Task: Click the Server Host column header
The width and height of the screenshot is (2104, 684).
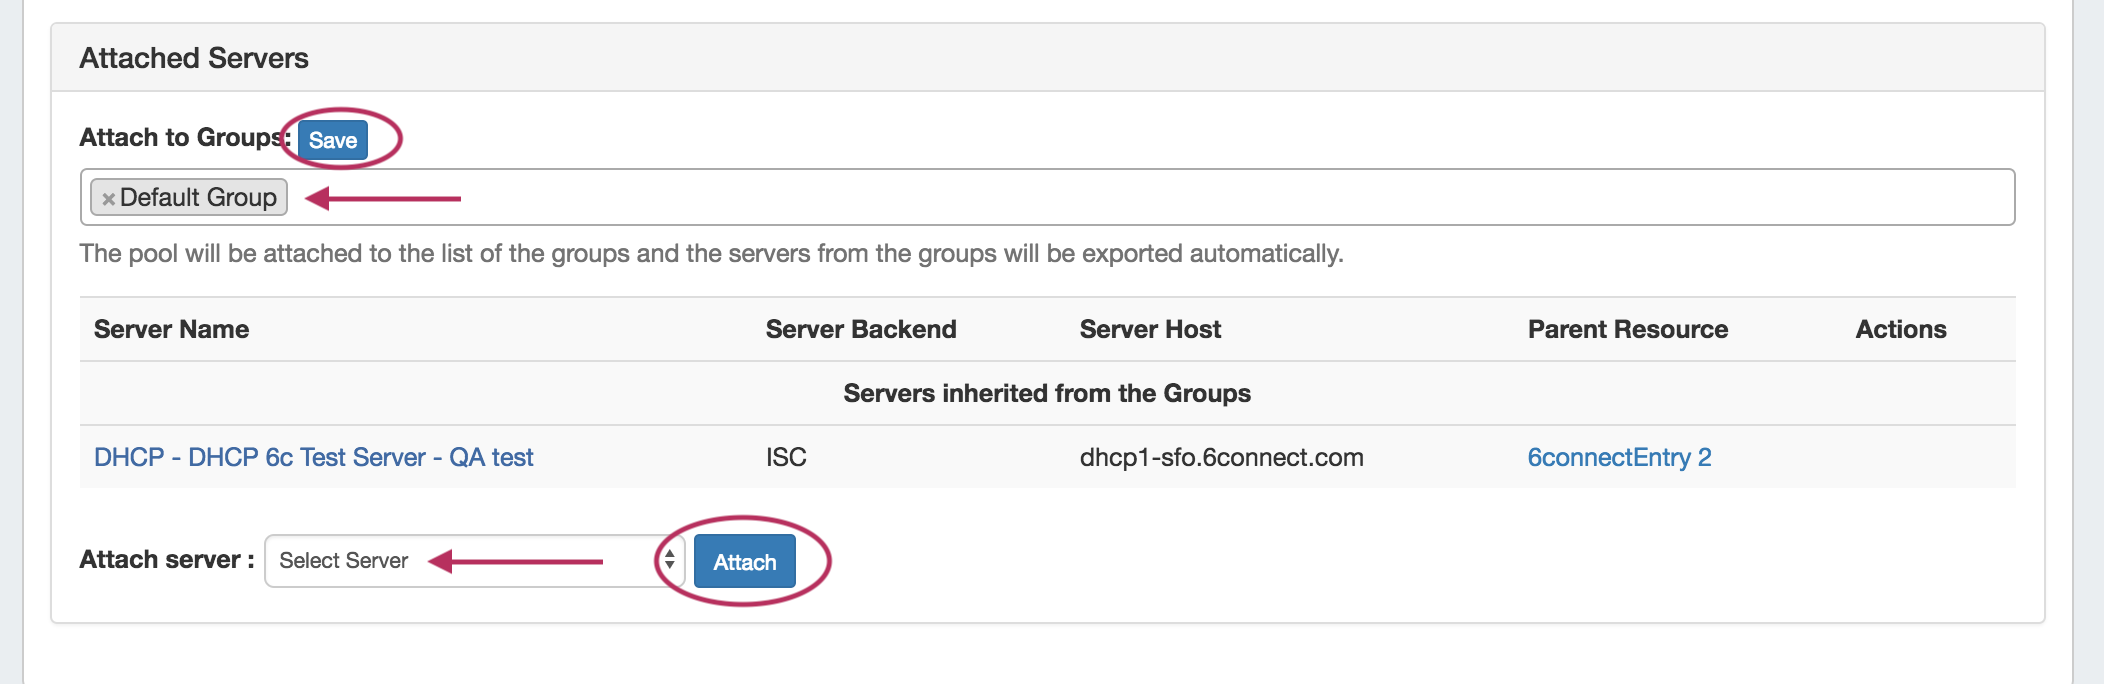Action: [1150, 329]
